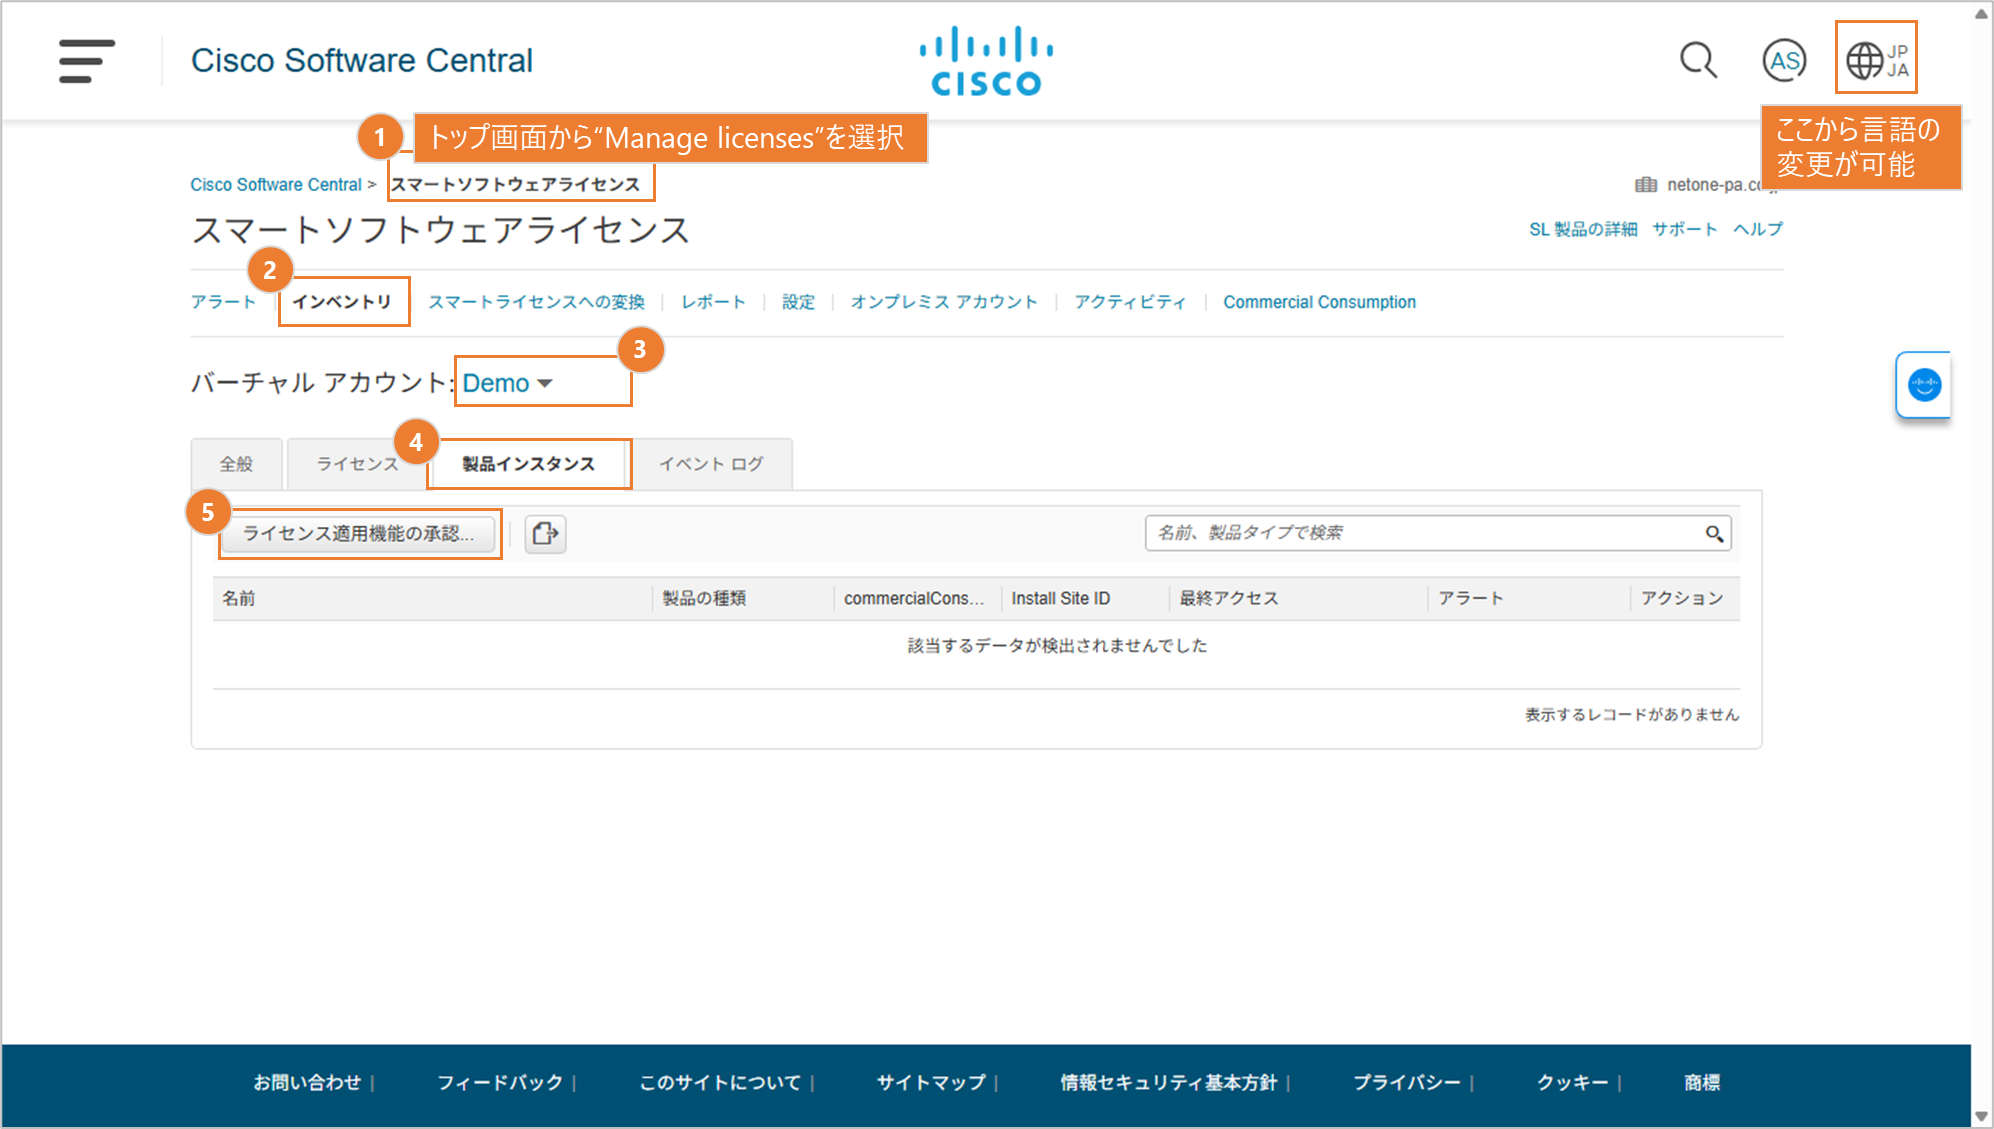Switch to the 製品インスタンス tab
The height and width of the screenshot is (1129, 1994).
[528, 464]
